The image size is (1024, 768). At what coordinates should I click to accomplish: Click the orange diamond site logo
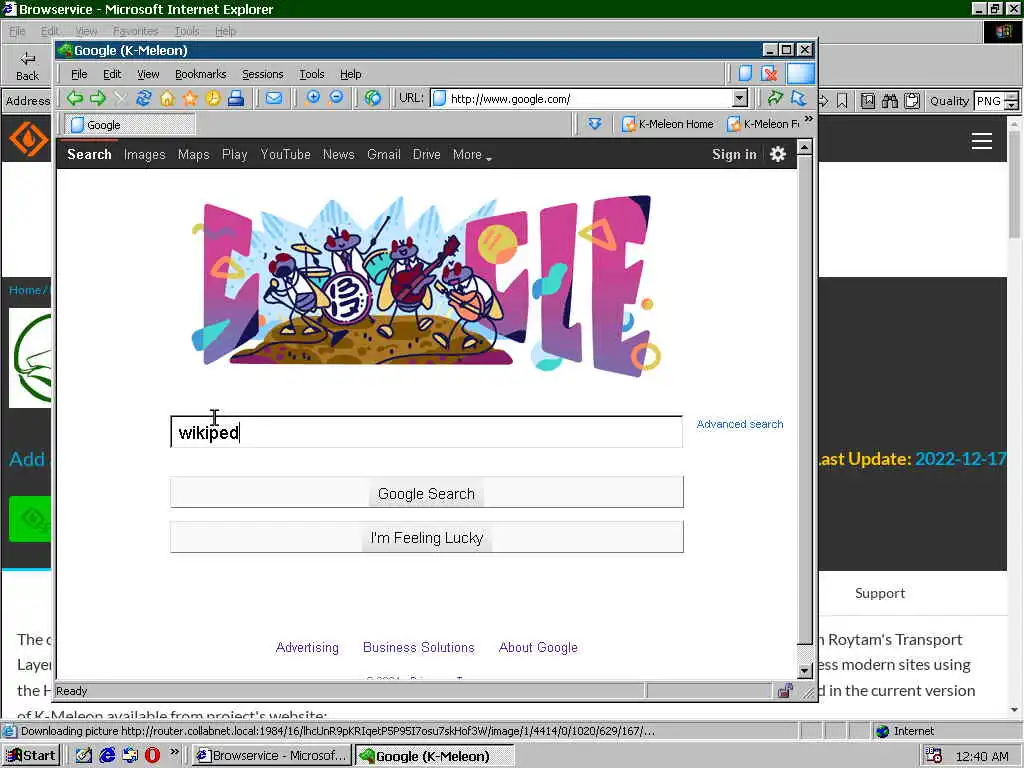coord(29,139)
